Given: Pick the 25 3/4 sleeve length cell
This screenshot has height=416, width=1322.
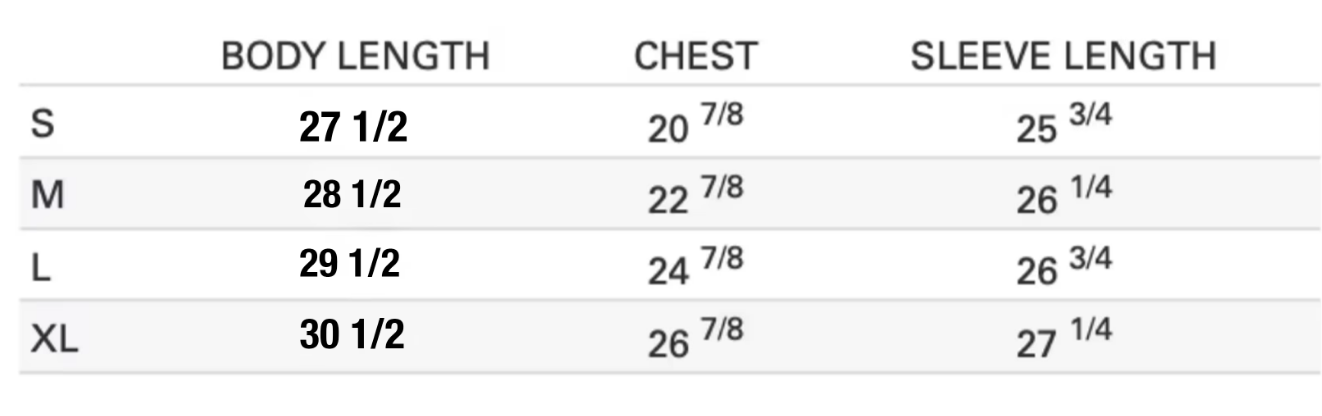Looking at the screenshot, I should click(x=1064, y=127).
